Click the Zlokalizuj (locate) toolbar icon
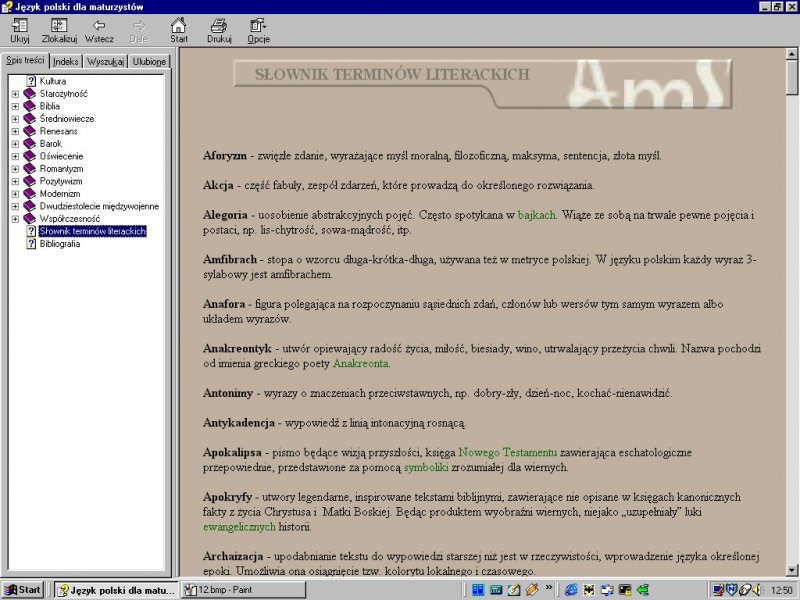 [x=59, y=26]
